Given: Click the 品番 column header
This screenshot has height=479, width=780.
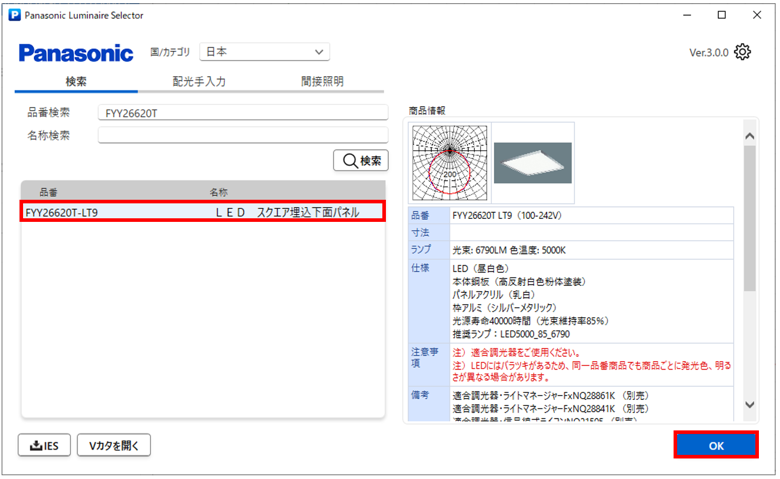Looking at the screenshot, I should [x=49, y=191].
